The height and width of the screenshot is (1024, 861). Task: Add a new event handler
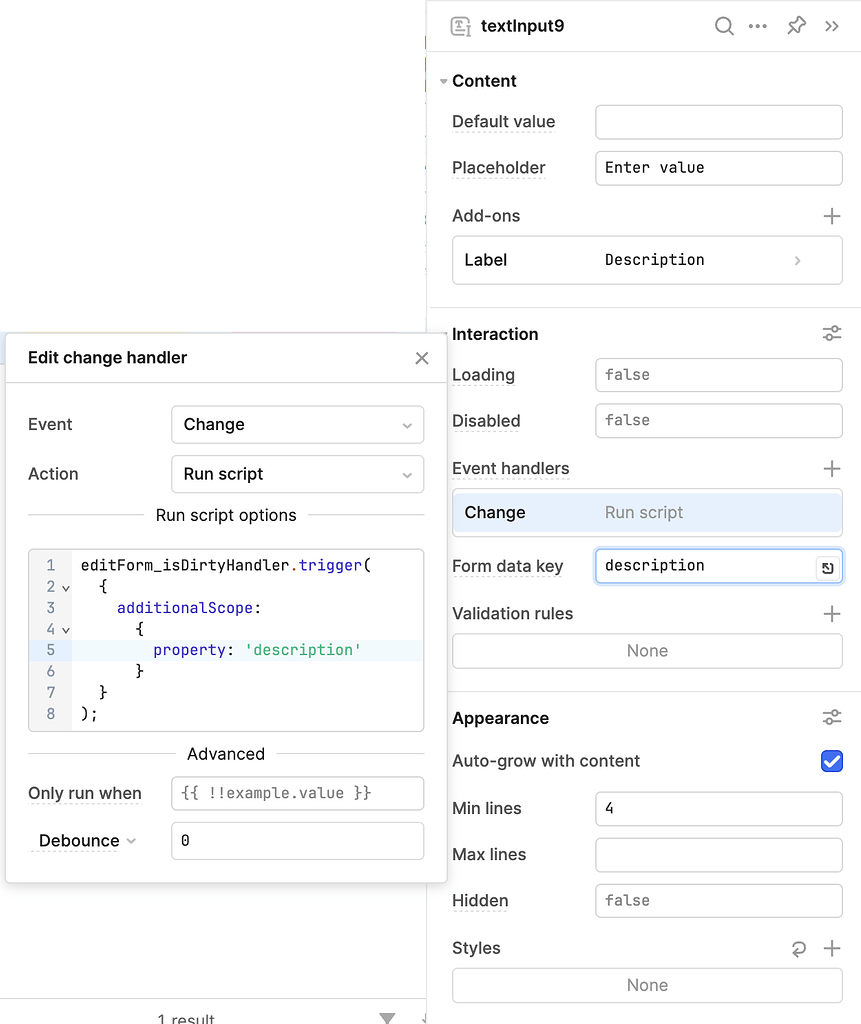click(x=832, y=468)
